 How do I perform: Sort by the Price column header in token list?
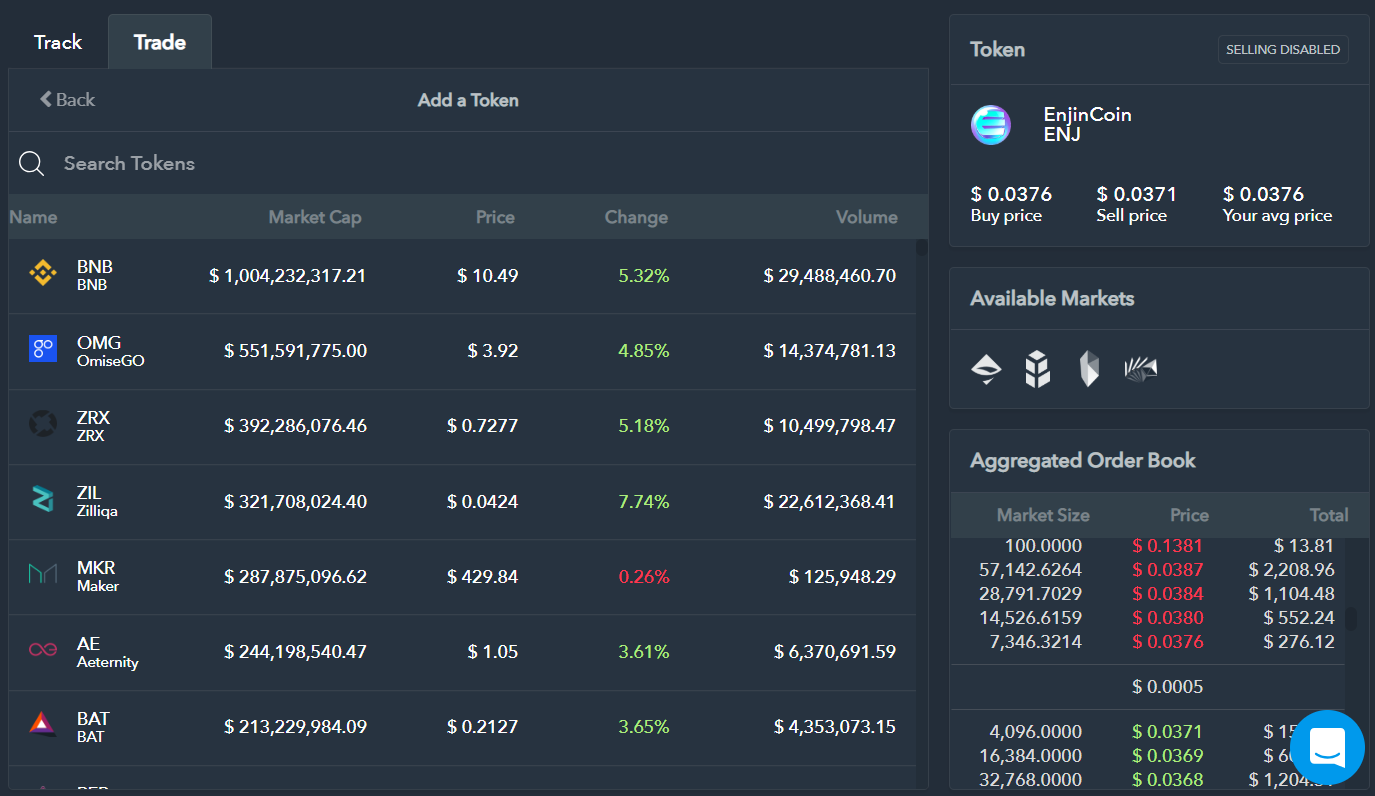coord(495,217)
